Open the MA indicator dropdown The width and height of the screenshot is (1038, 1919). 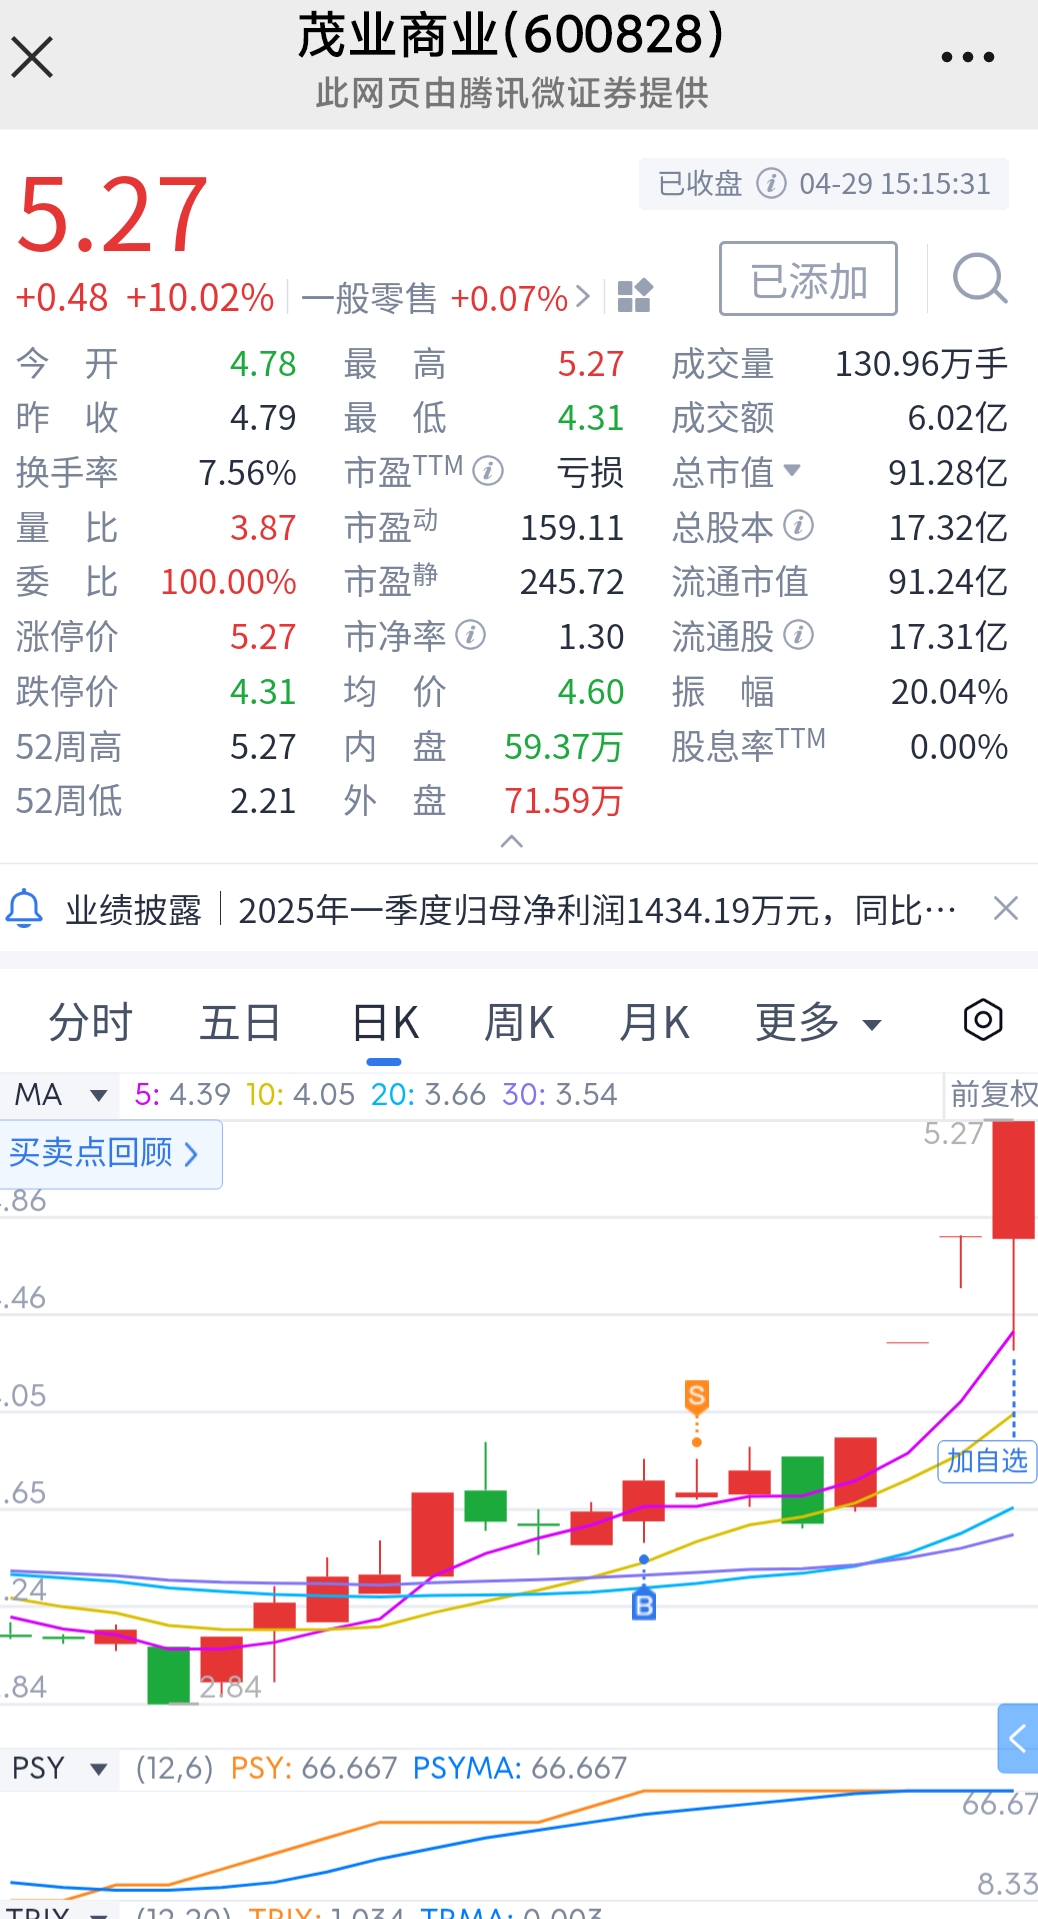[x=98, y=1095]
